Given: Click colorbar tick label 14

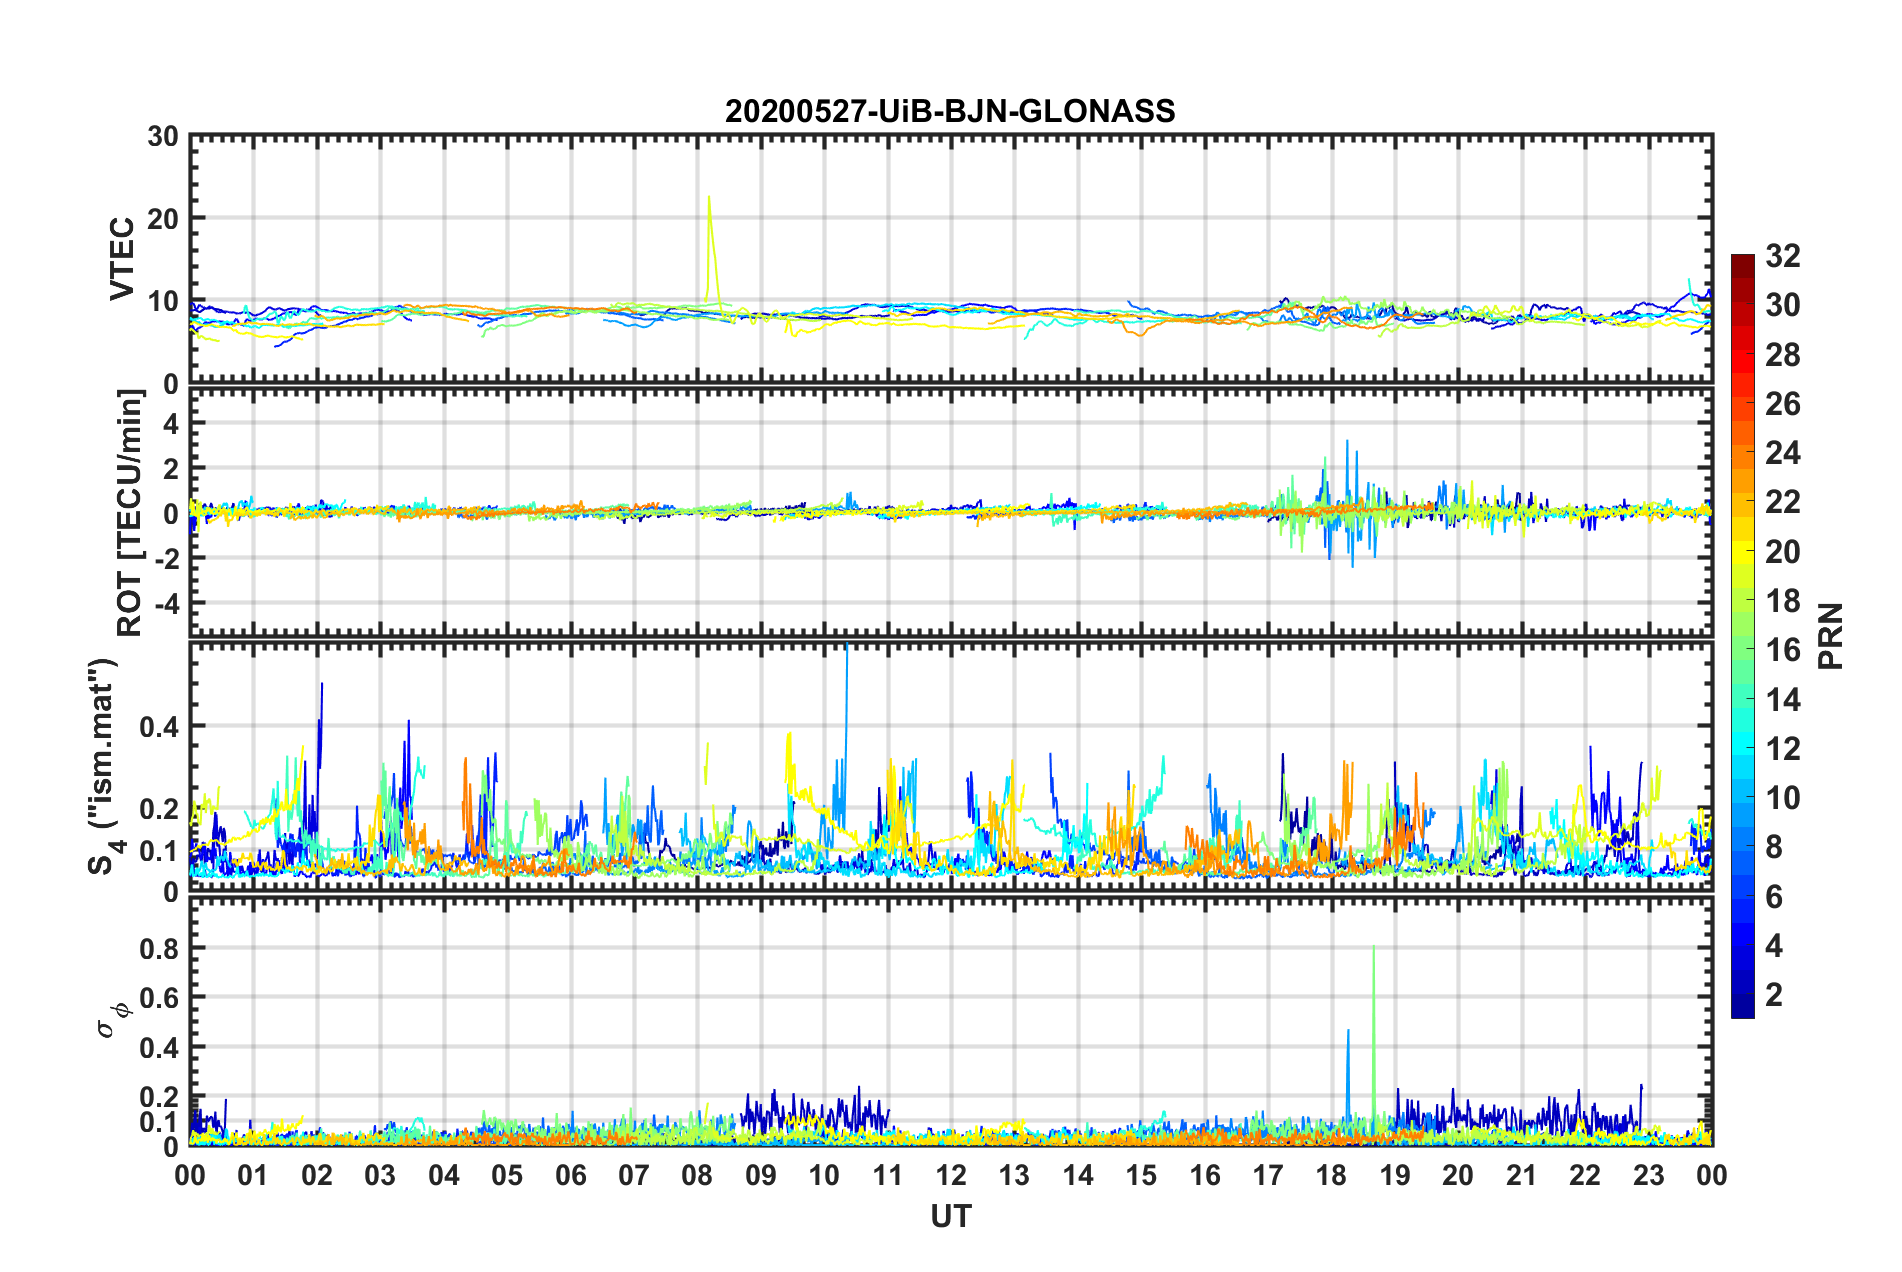Looking at the screenshot, I should click(x=1783, y=700).
